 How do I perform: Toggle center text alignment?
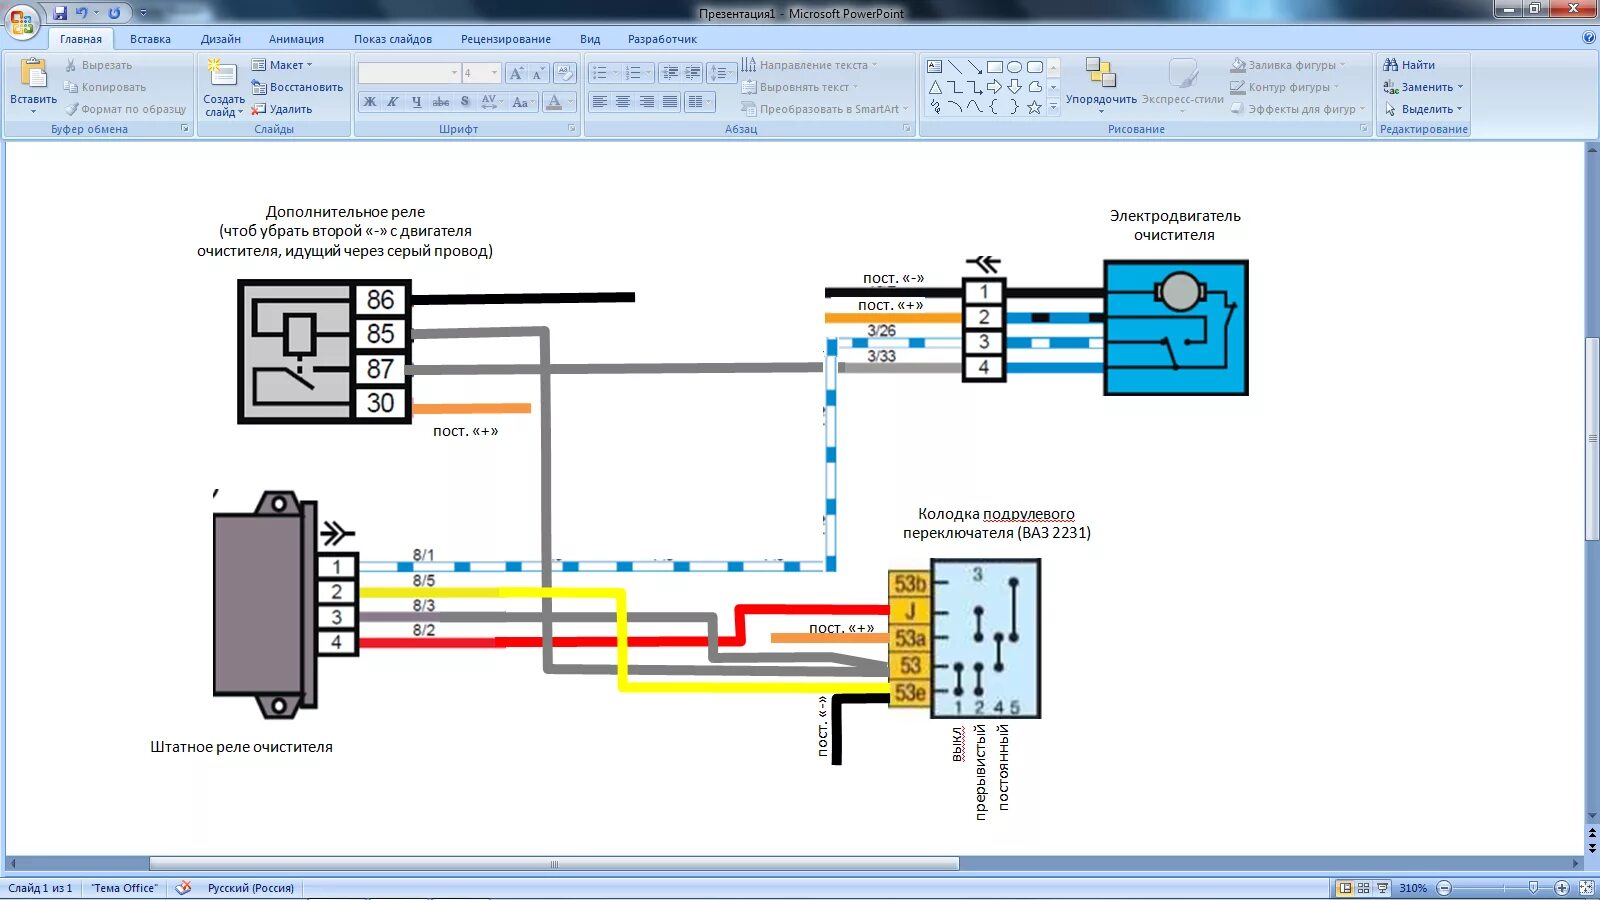pyautogui.click(x=623, y=102)
